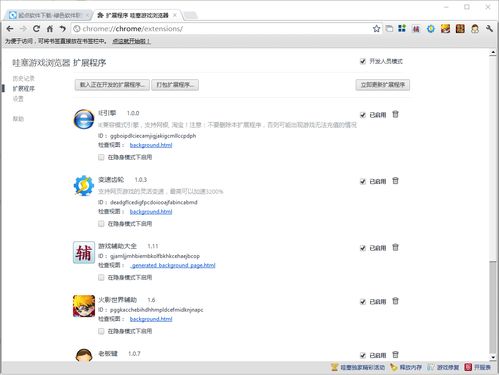Delete the 变速齿轮 extension with trash icon
This screenshot has height=375, width=499.
point(395,181)
